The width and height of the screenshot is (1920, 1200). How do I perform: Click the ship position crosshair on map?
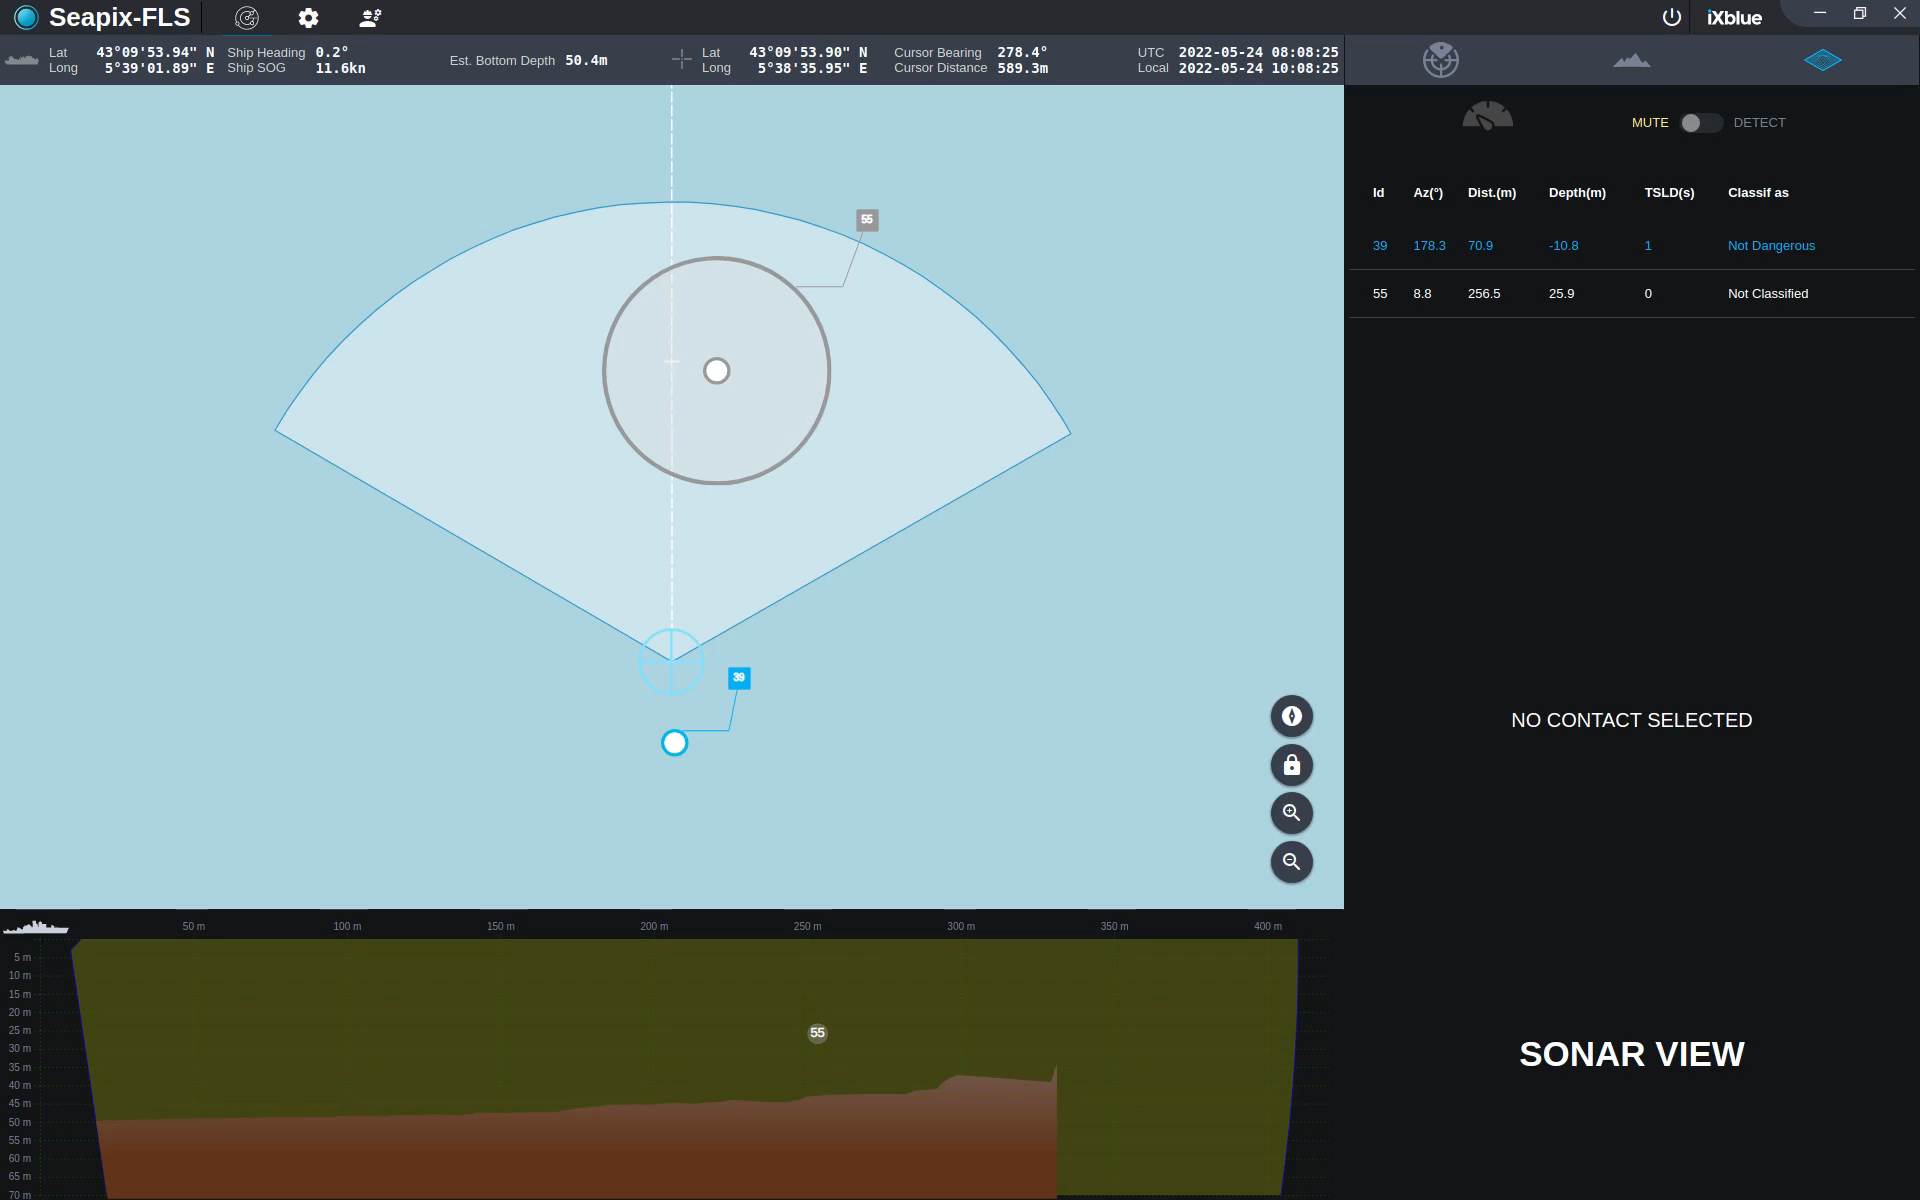[671, 662]
